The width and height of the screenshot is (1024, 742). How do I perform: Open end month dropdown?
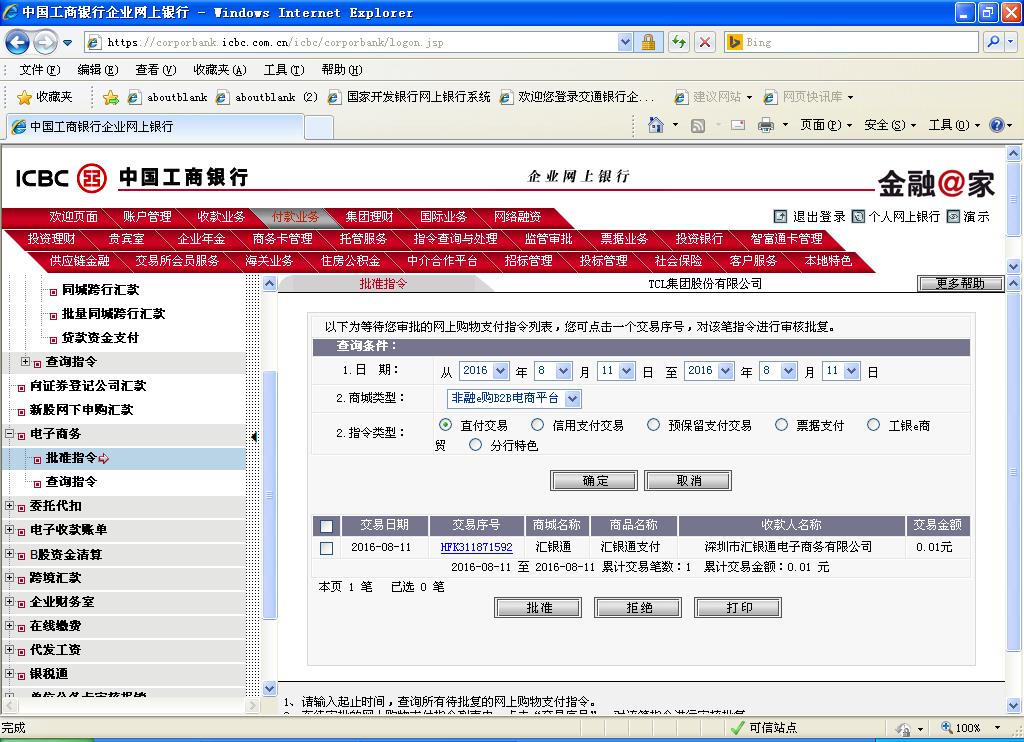click(x=778, y=371)
